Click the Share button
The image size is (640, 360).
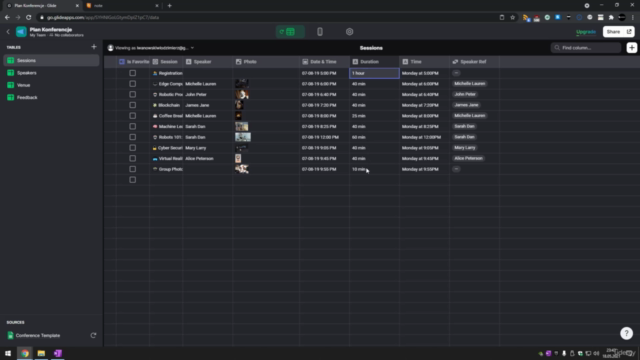[x=618, y=32]
